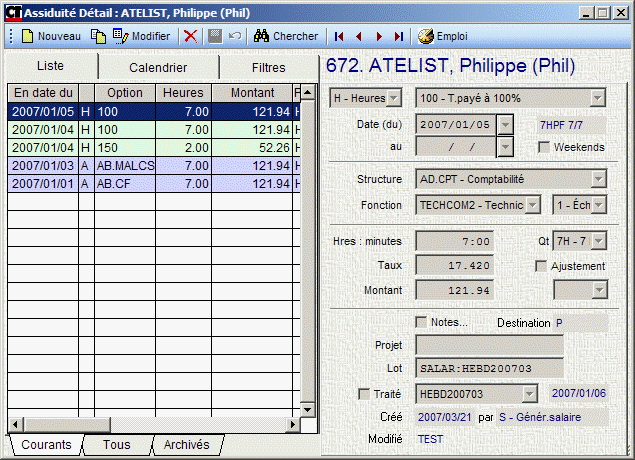Image resolution: width=635 pixels, height=460 pixels.
Task: Jump to the last record arrow
Action: (x=399, y=36)
